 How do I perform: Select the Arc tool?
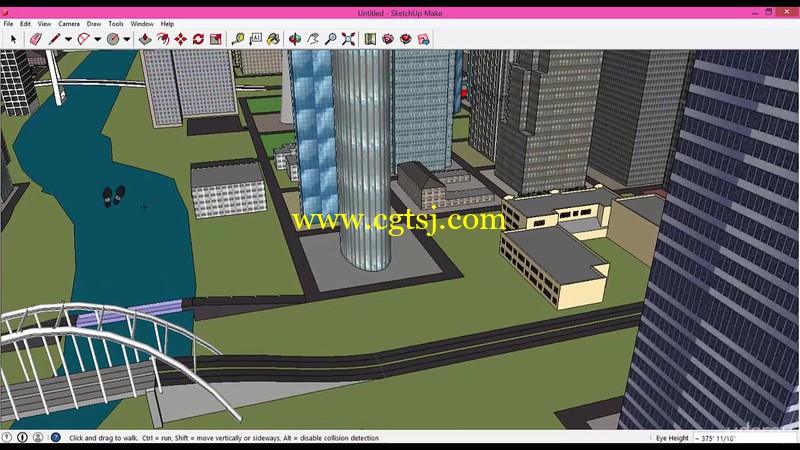(83, 39)
